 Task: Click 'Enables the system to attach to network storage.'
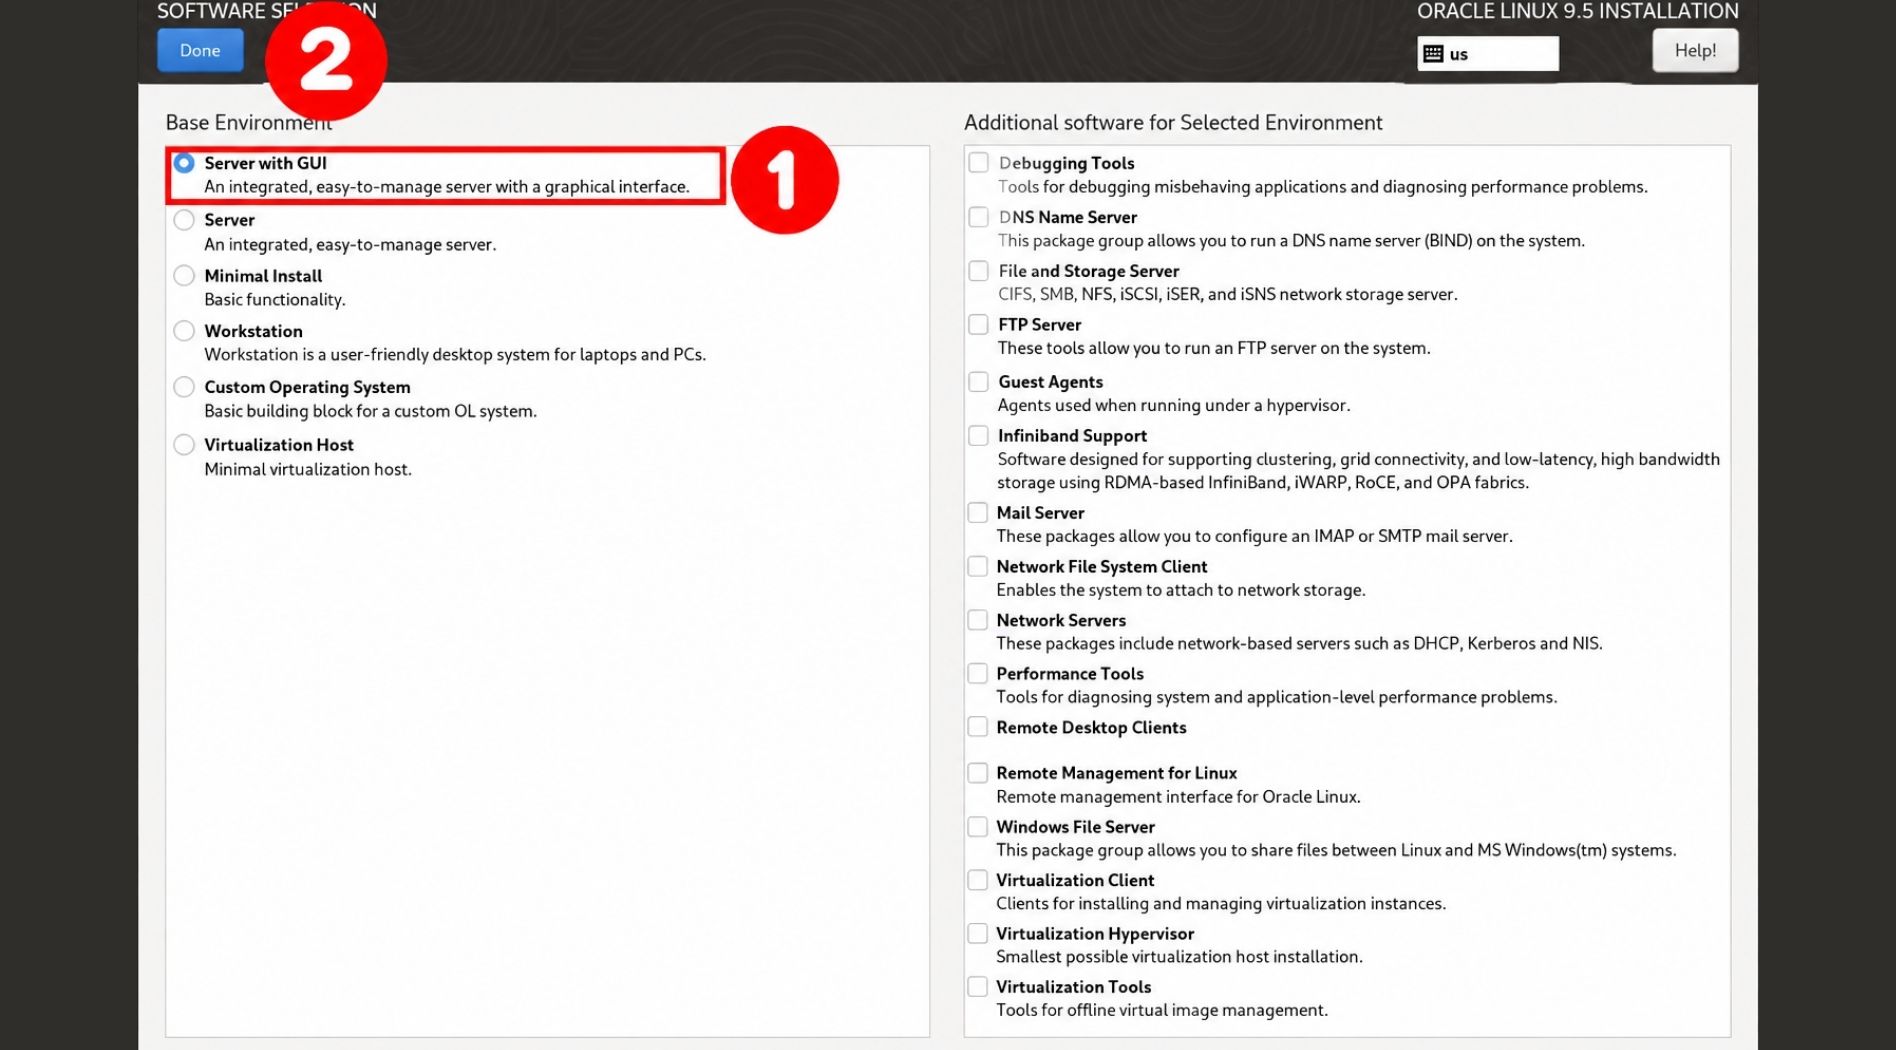point(1181,590)
